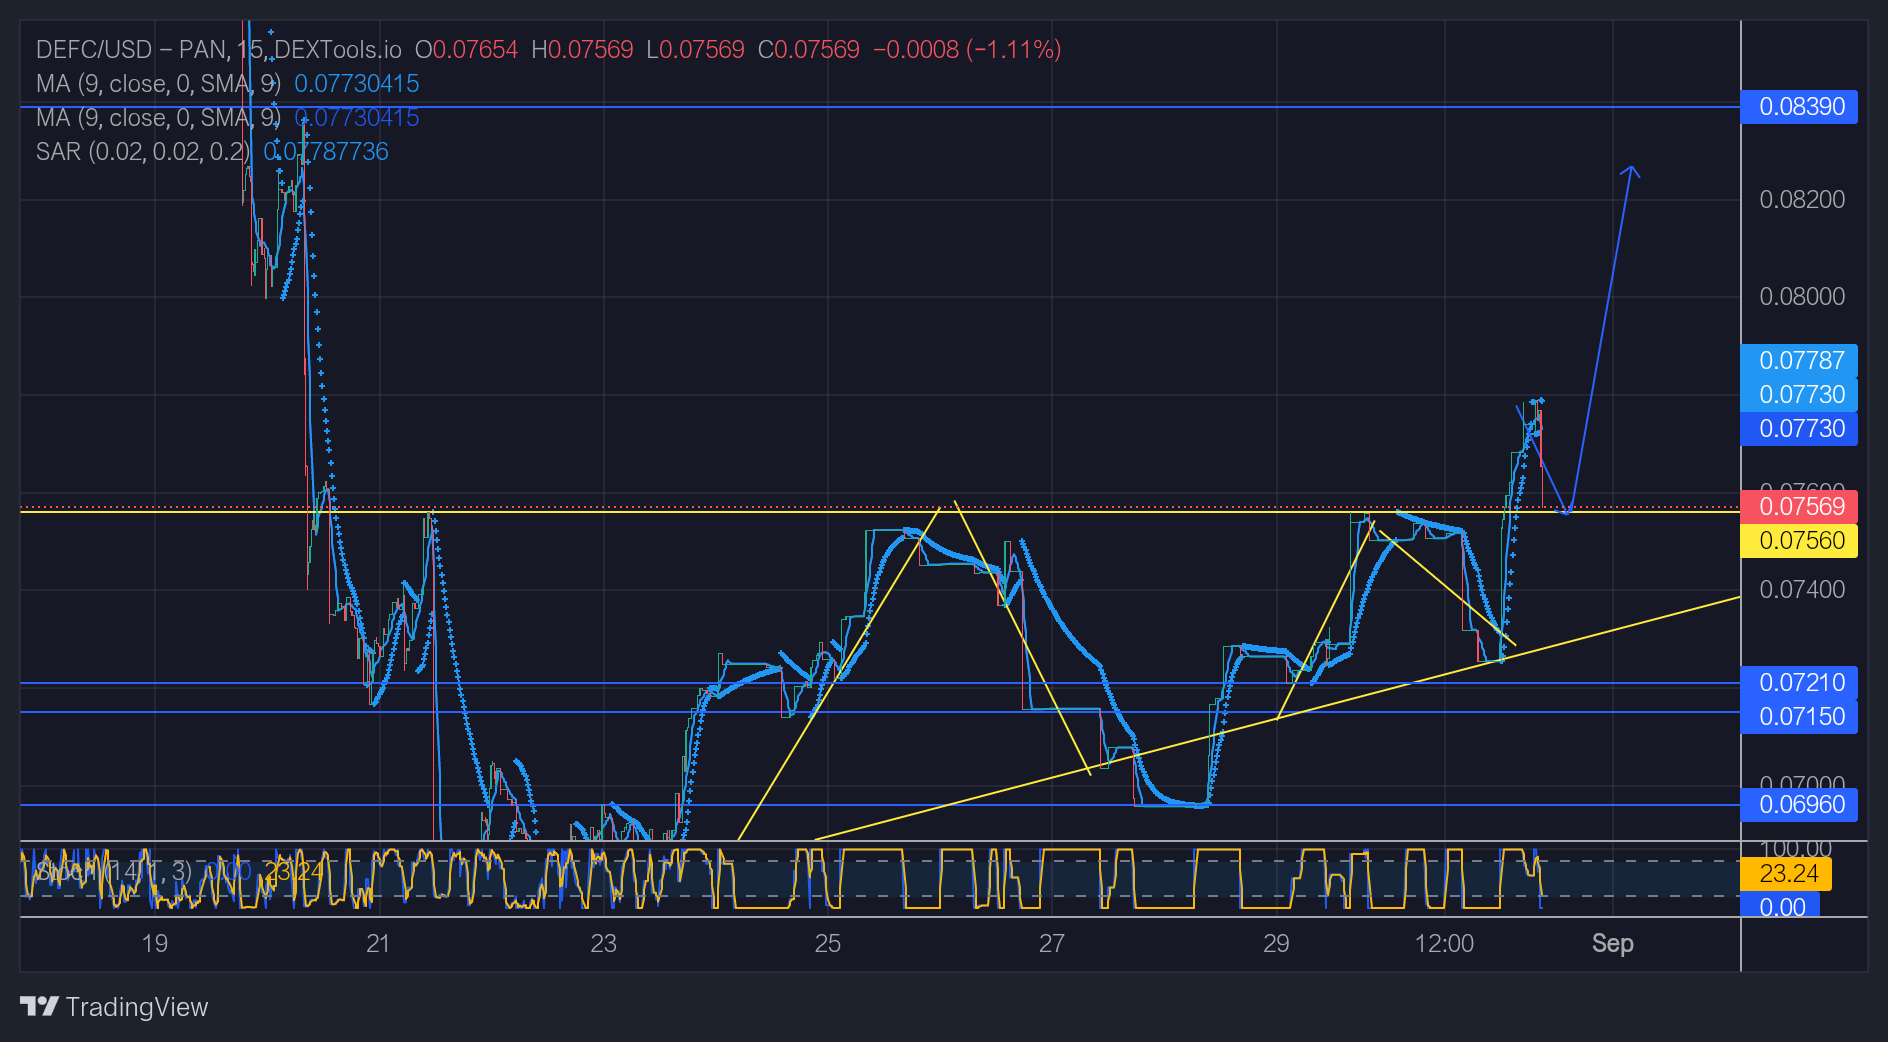Click the 0.08000 price axis value

(1802, 296)
